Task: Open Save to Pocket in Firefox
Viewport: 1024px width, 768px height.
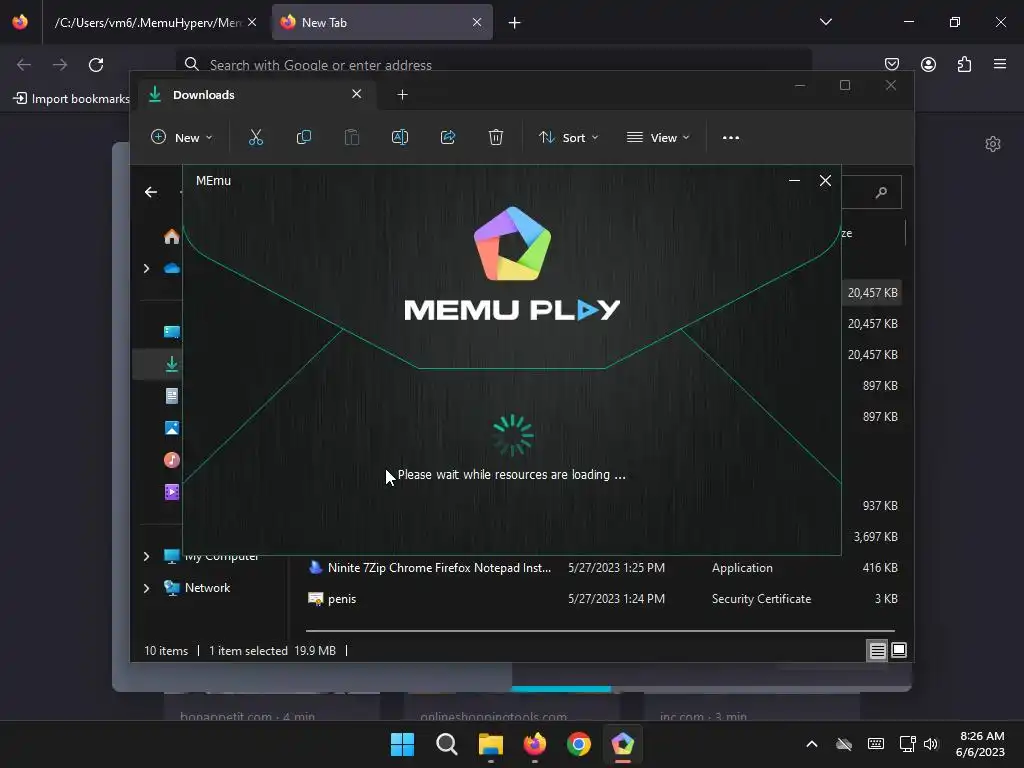Action: tap(891, 64)
